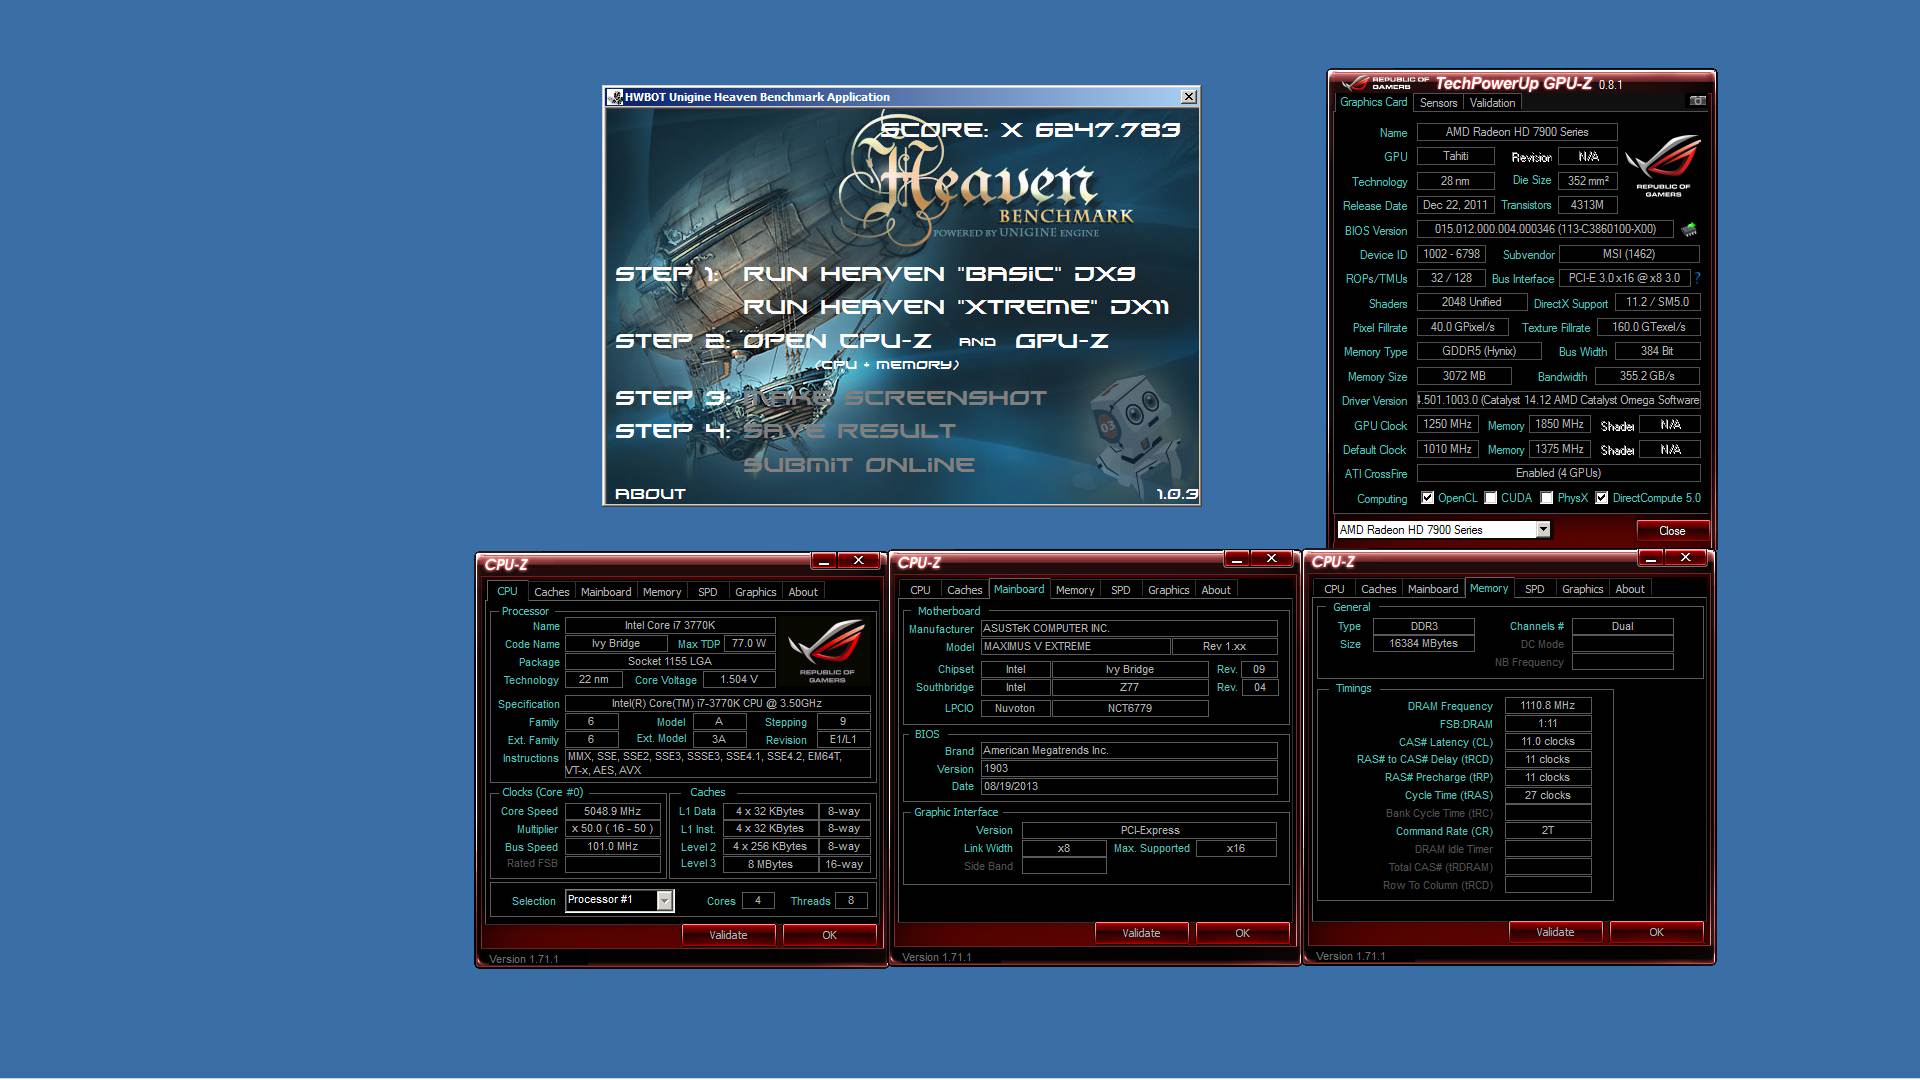Click the DRAM Frequency 1110.8 MHz value
1920x1080 pixels.
click(1547, 706)
